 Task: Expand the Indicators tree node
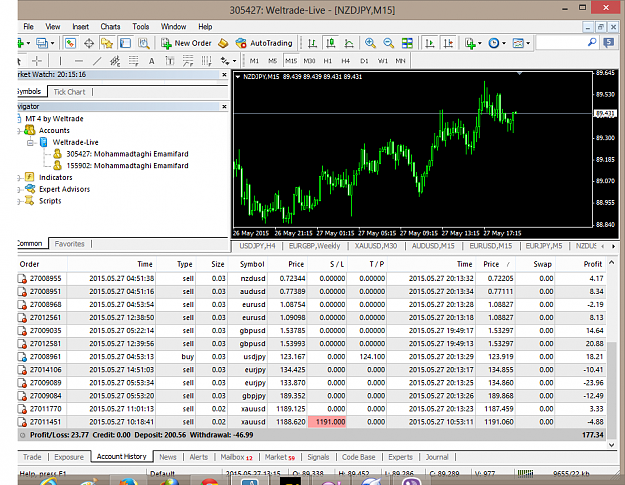(19, 178)
